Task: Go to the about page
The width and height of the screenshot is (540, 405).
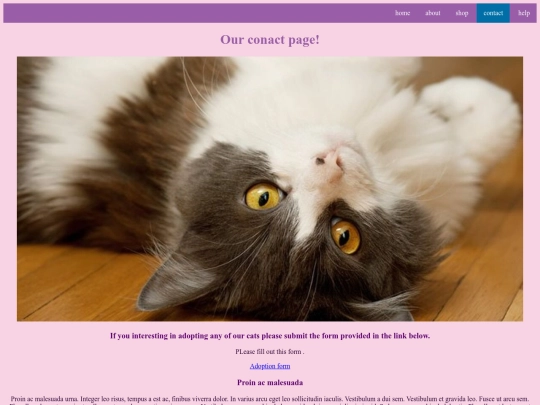Action: (x=433, y=13)
